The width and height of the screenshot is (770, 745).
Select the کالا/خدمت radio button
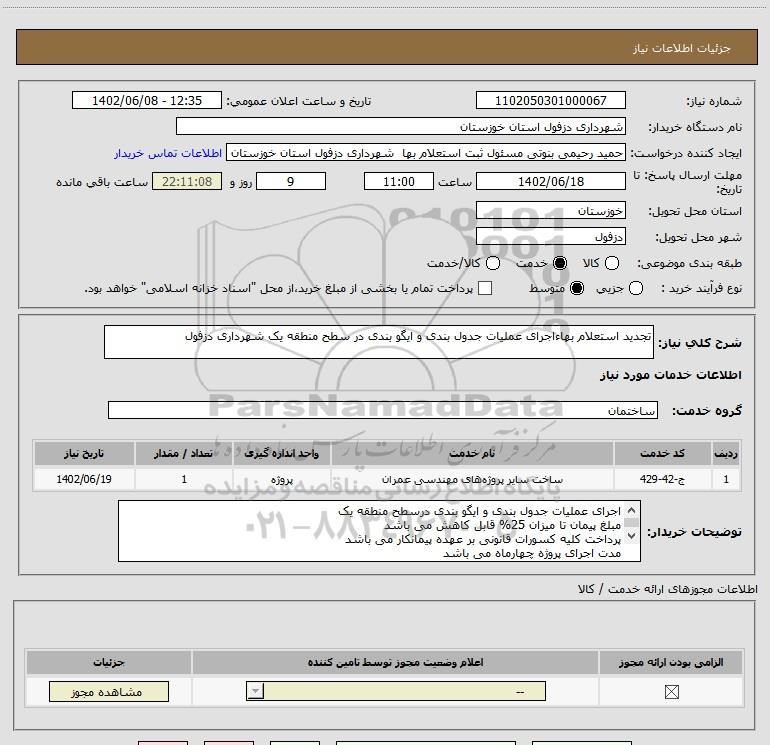[493, 263]
